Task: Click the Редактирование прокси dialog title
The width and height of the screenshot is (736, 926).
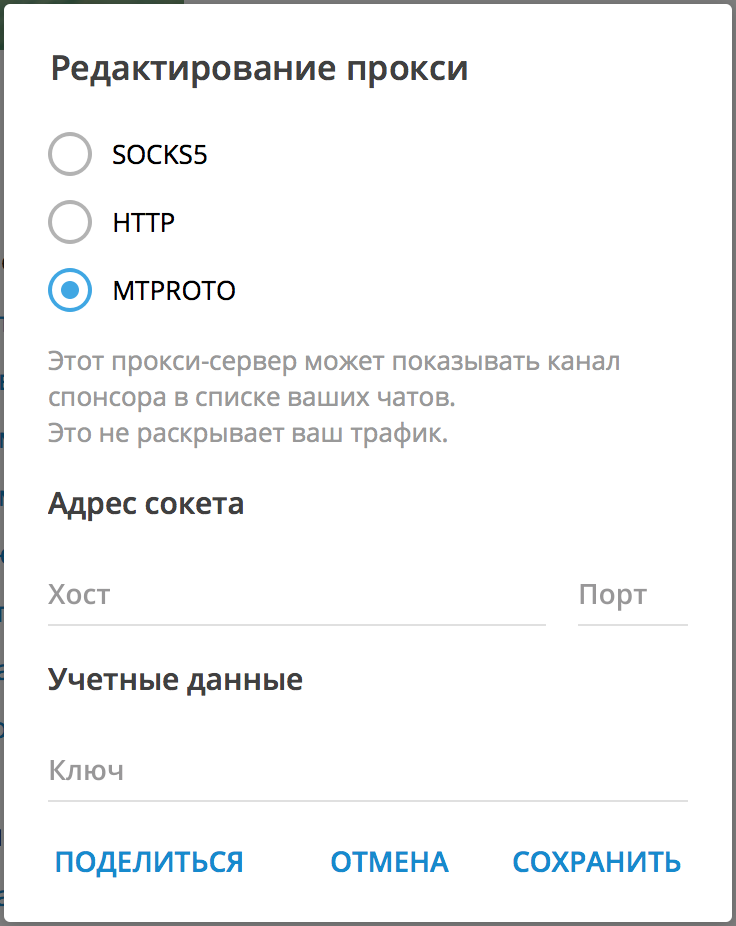Action: point(262,68)
